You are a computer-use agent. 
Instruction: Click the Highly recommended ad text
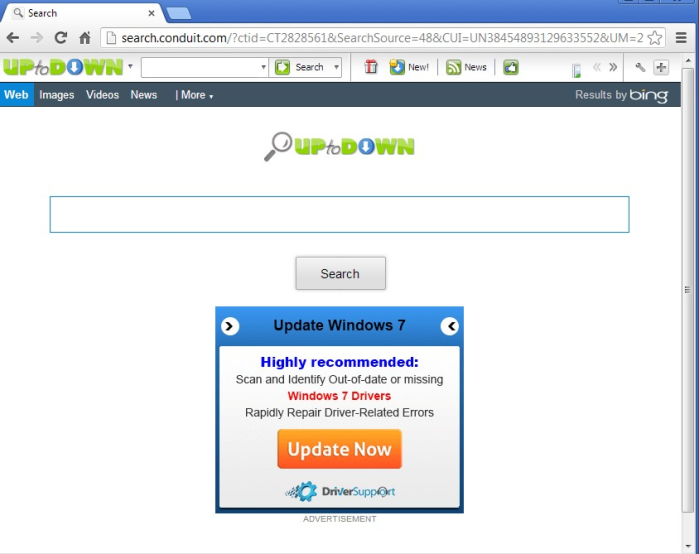pos(339,362)
